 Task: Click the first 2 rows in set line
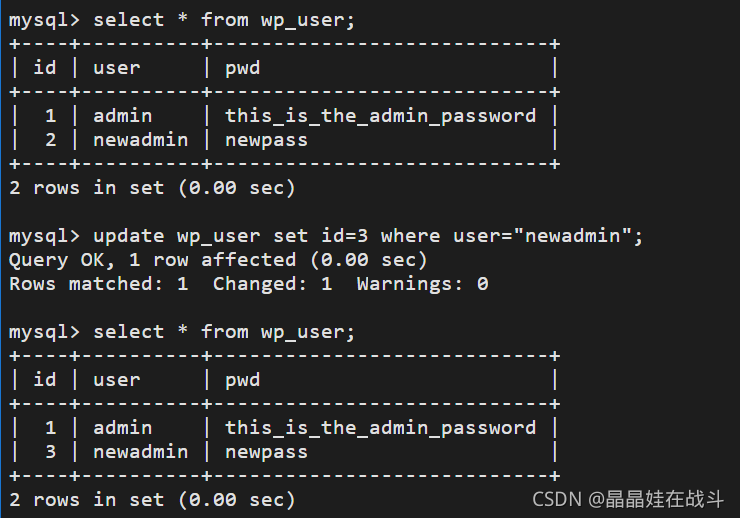[x=152, y=188]
